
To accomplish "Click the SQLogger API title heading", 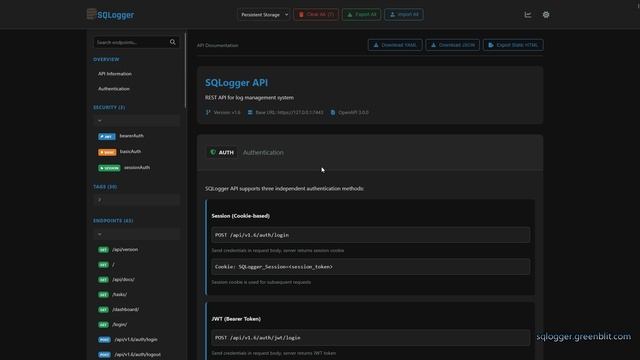I will coord(236,82).
